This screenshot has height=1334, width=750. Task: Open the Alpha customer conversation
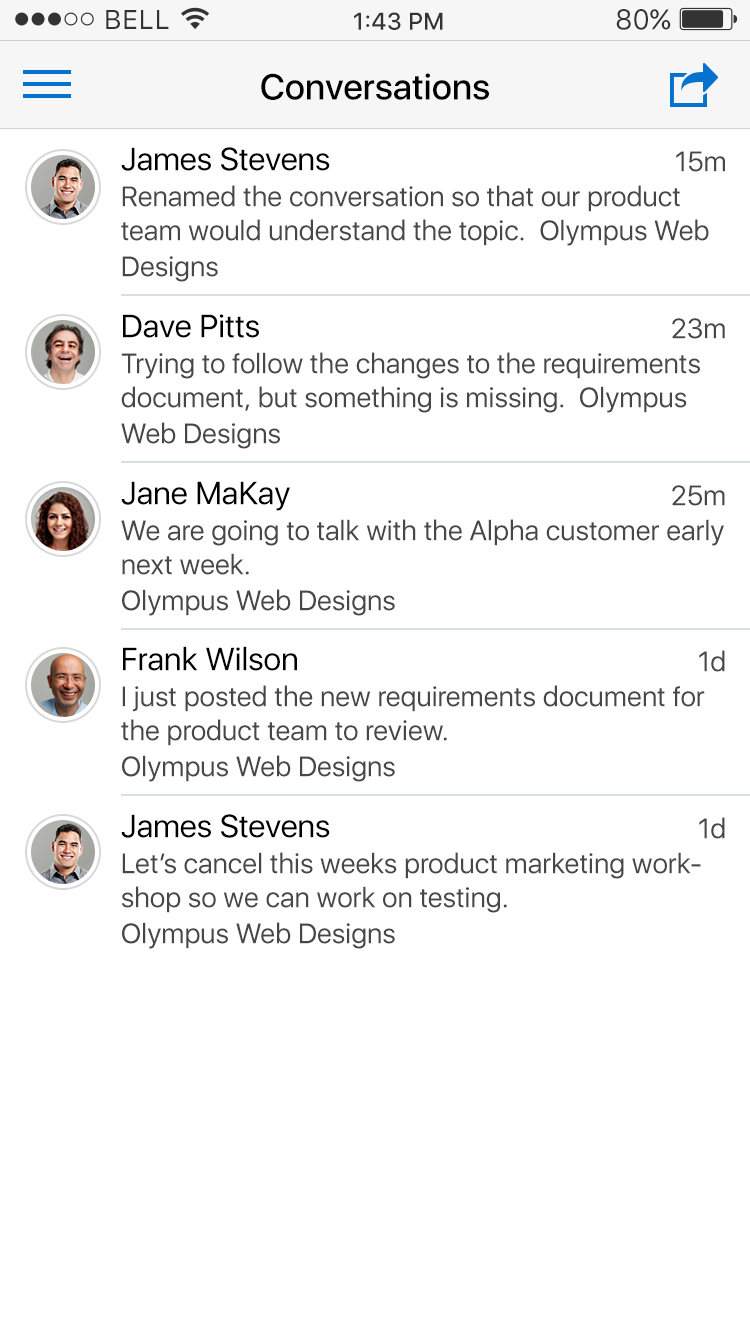(x=420, y=548)
